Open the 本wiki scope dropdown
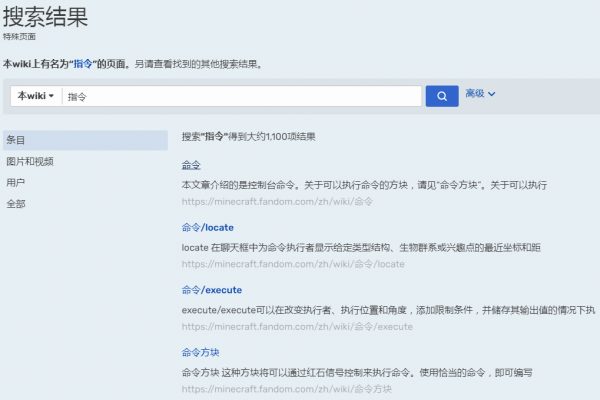600x400 pixels. click(x=36, y=96)
